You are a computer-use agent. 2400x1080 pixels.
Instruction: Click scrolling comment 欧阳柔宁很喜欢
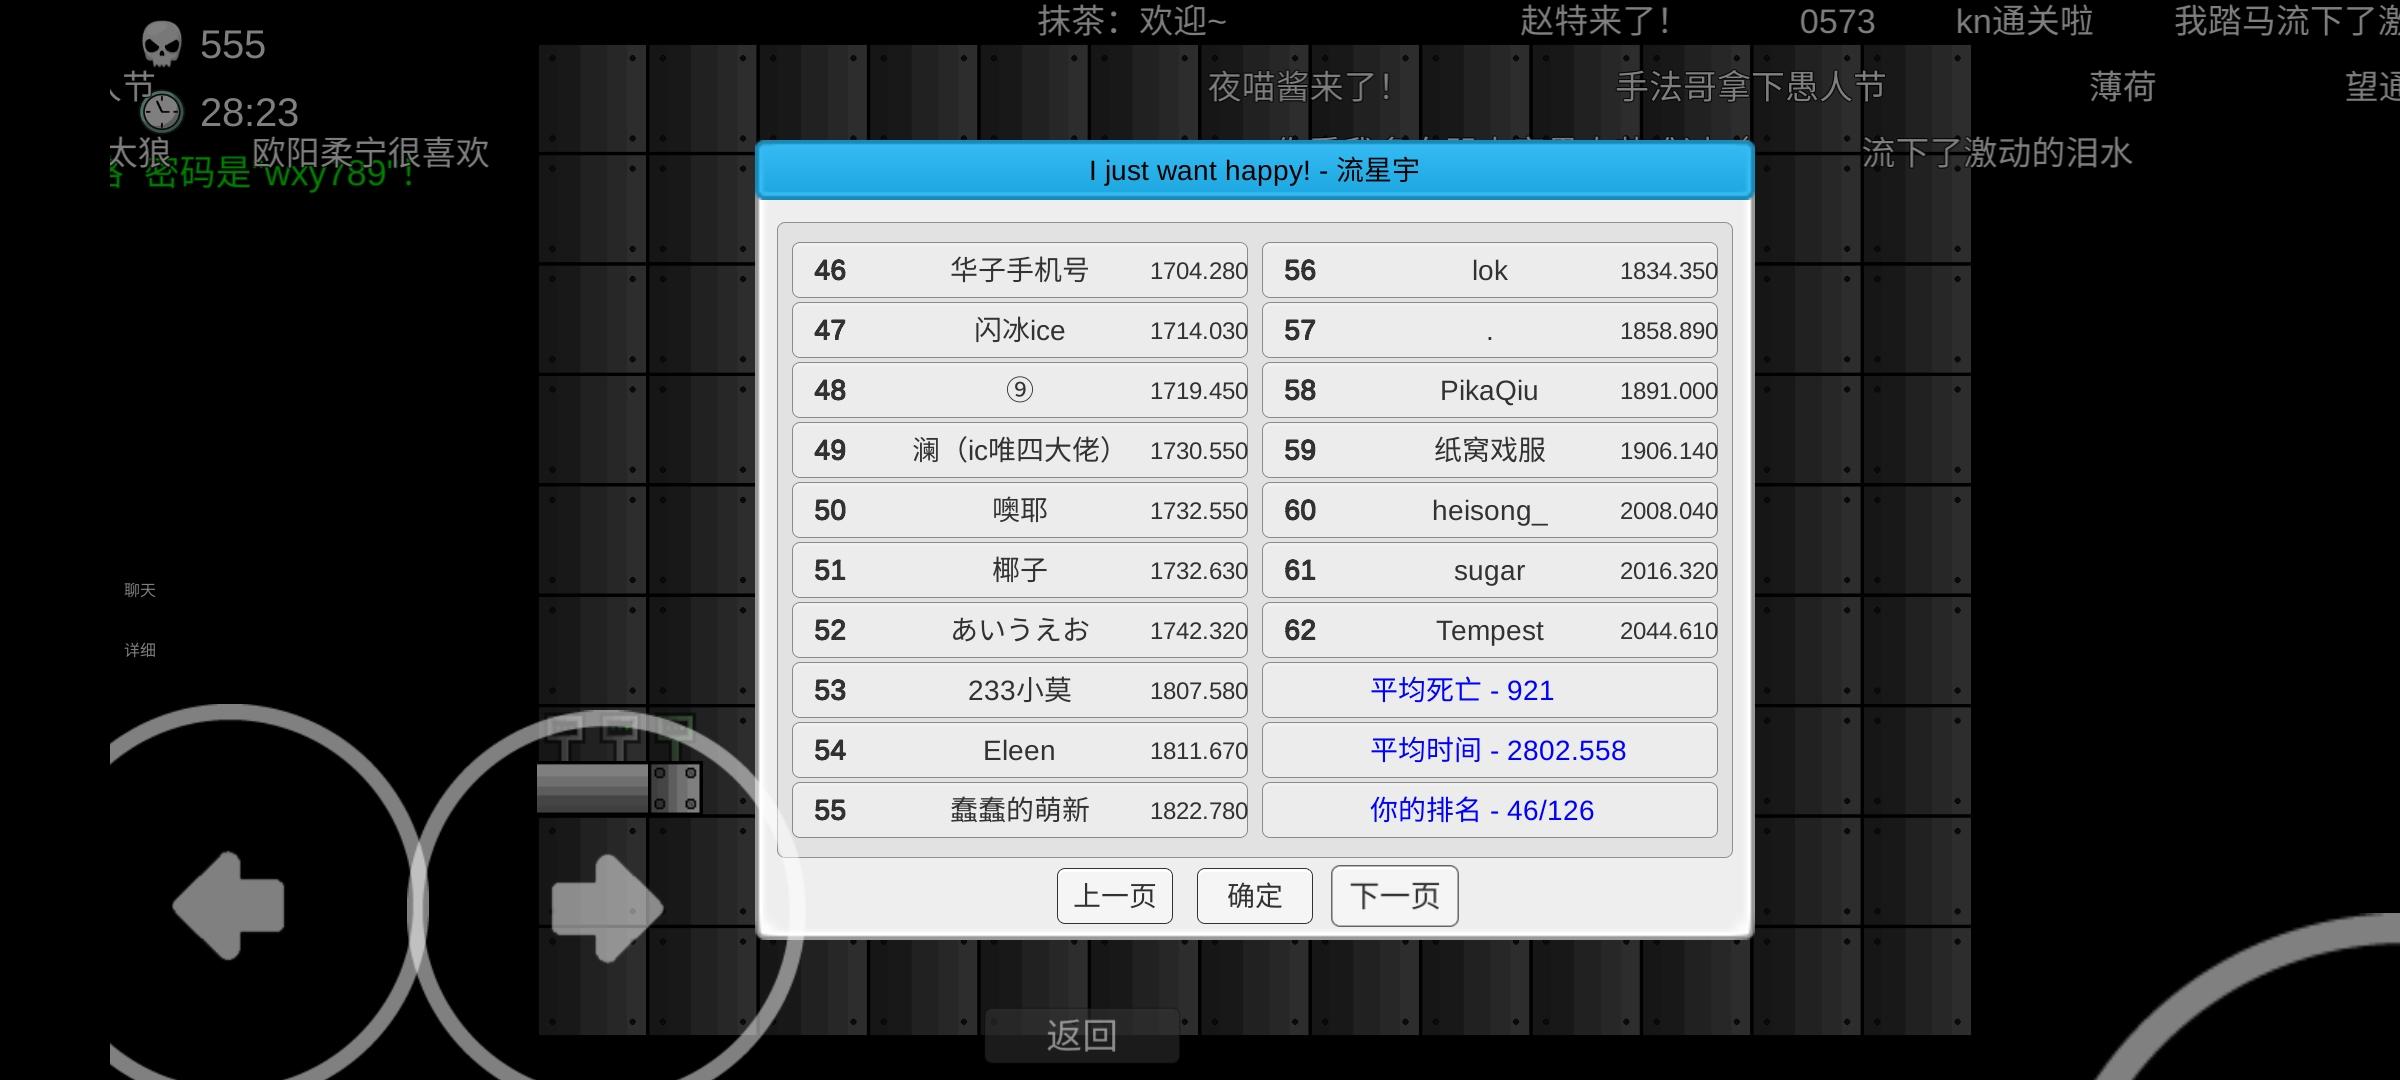click(x=371, y=153)
